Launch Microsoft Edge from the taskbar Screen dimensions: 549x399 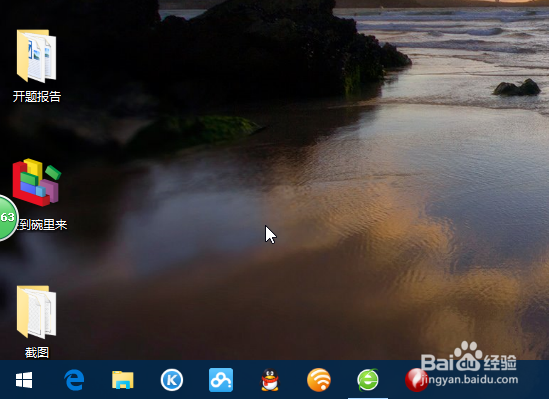[74, 380]
